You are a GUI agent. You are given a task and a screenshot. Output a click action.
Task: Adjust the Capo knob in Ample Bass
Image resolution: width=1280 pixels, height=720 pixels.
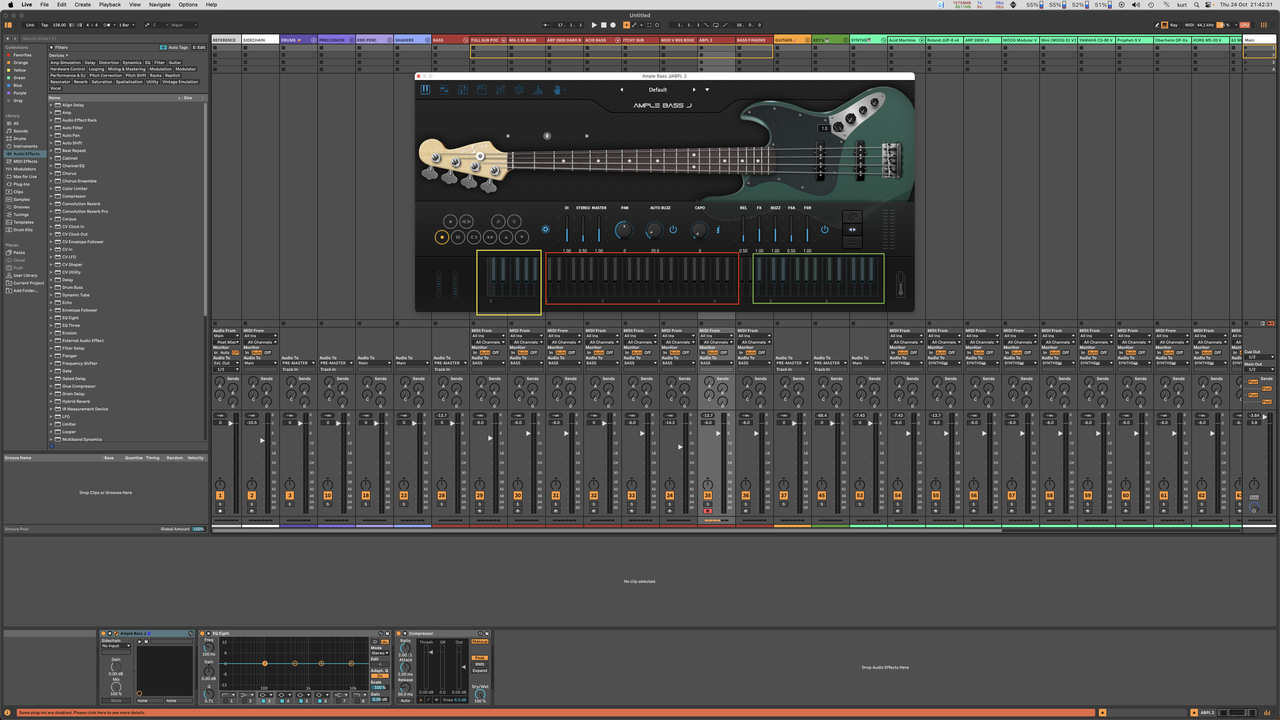tap(699, 230)
